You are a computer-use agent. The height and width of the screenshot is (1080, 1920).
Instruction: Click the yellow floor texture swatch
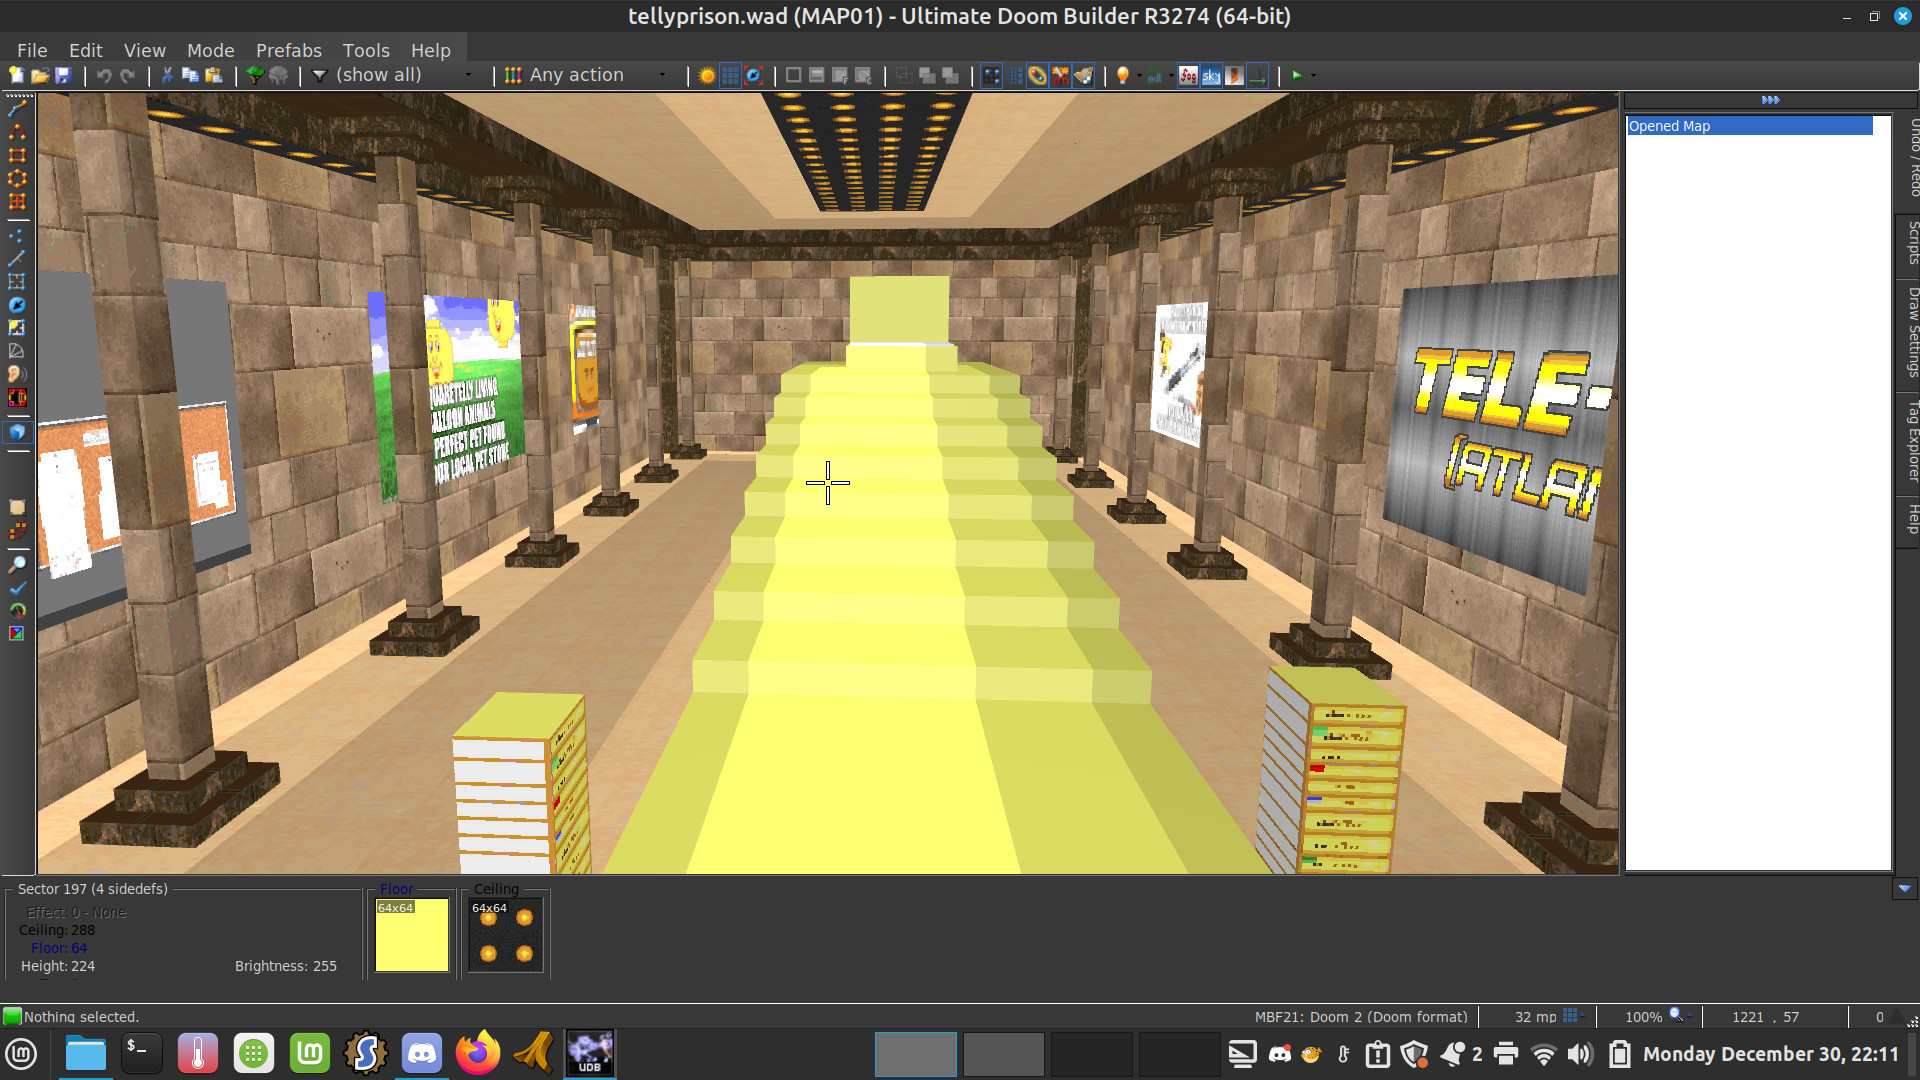412,935
